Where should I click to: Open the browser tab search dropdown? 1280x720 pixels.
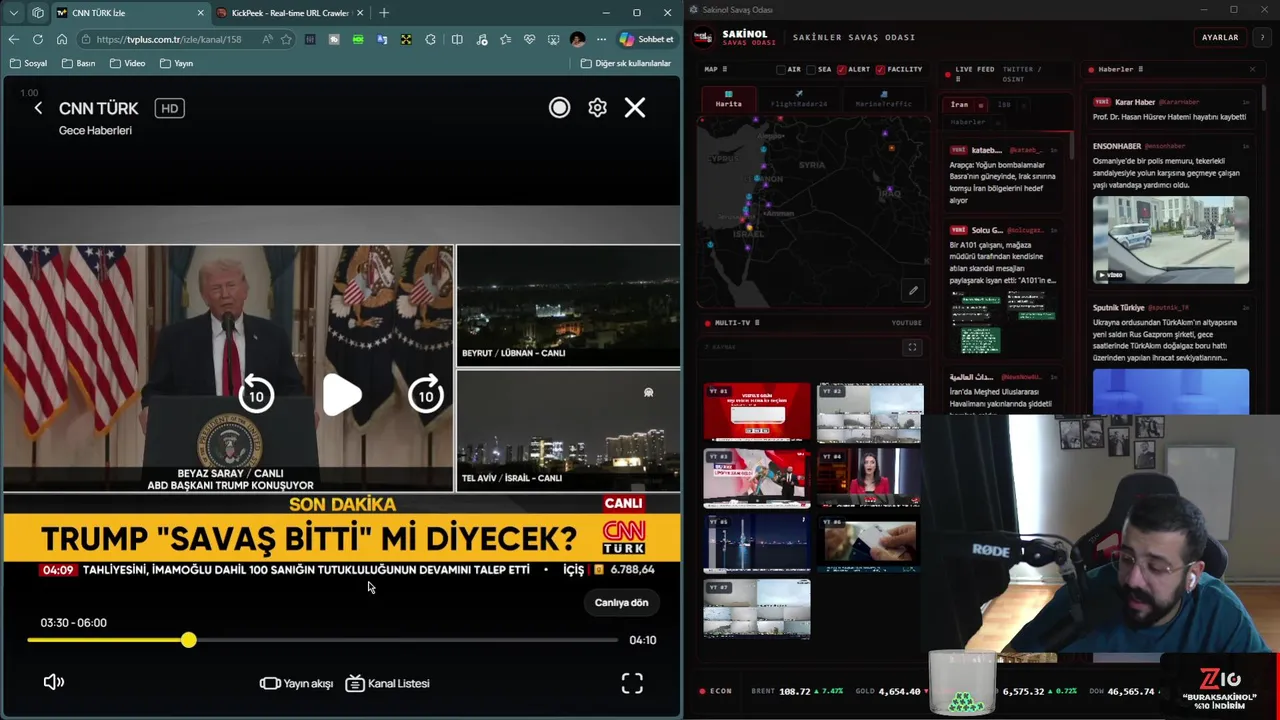[14, 13]
